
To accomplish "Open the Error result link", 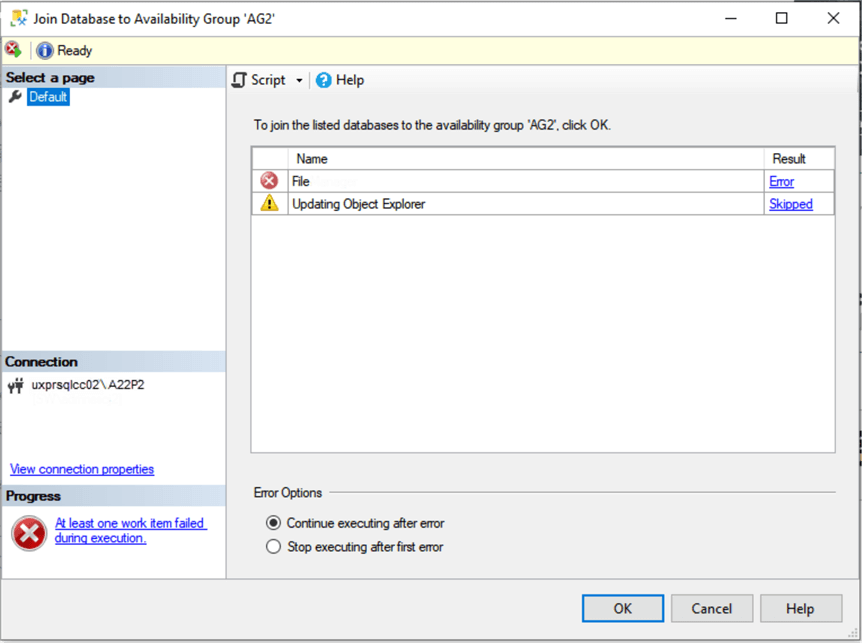I will click(781, 181).
